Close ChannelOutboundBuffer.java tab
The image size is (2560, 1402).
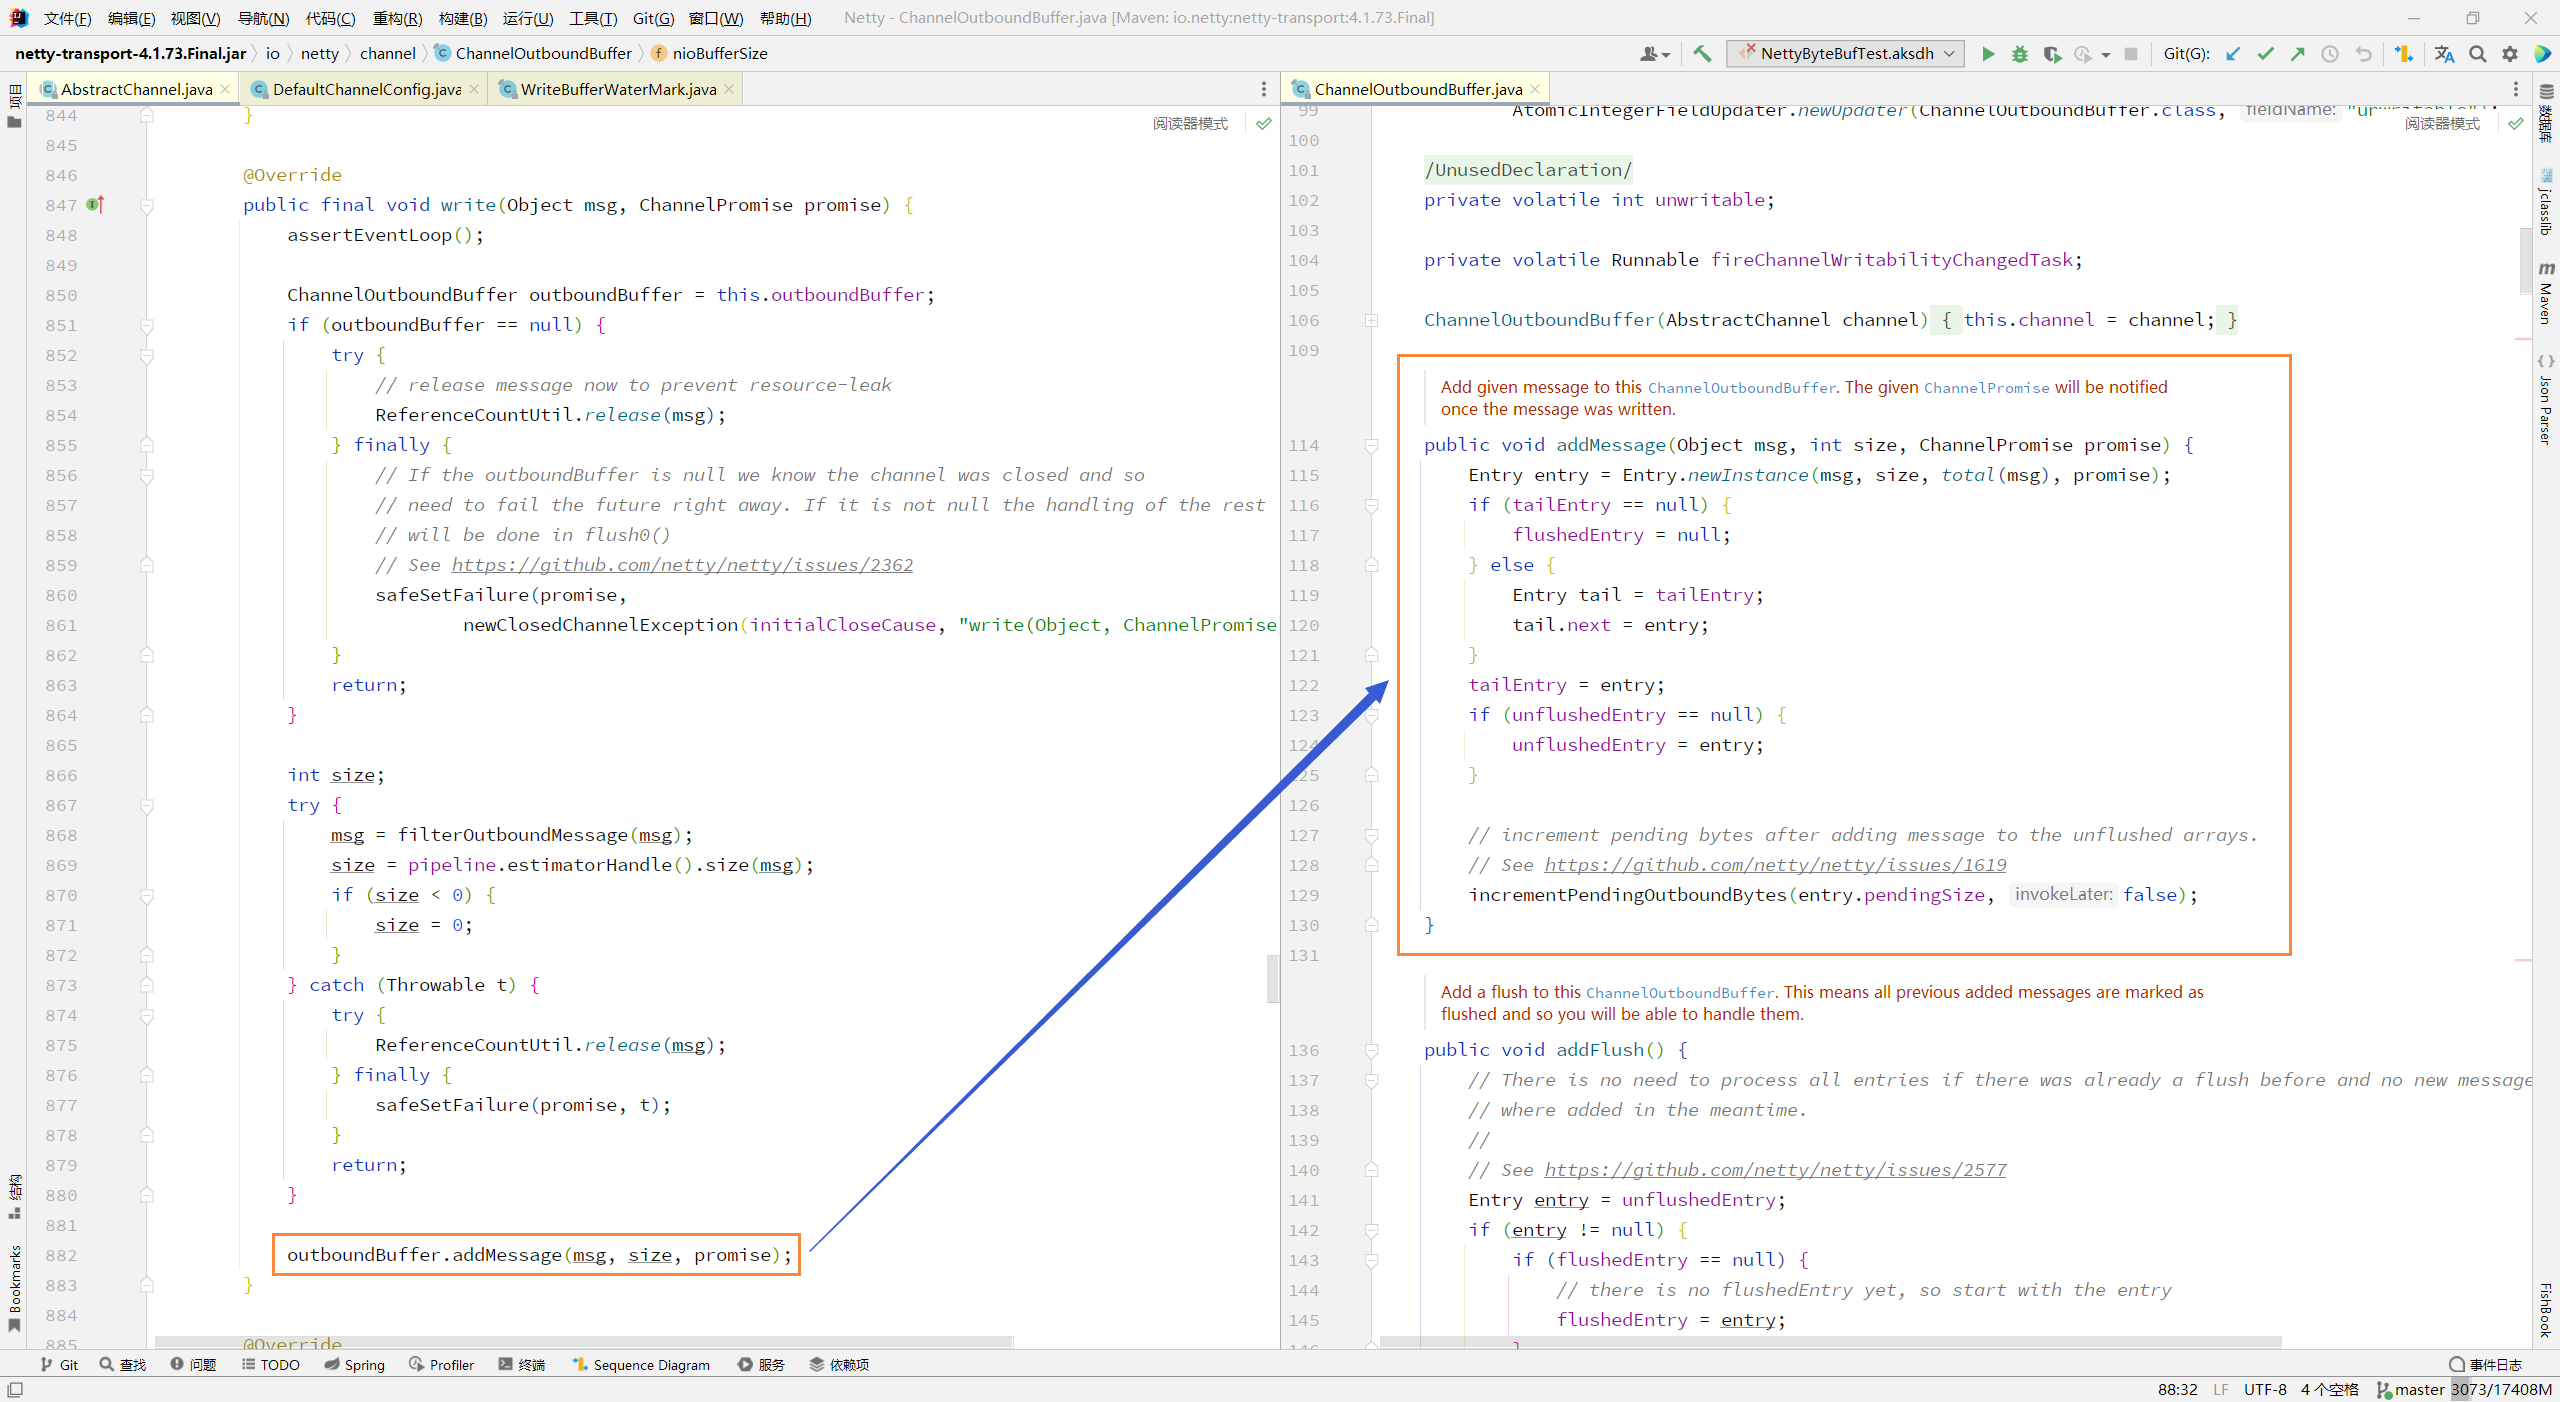pos(1535,89)
